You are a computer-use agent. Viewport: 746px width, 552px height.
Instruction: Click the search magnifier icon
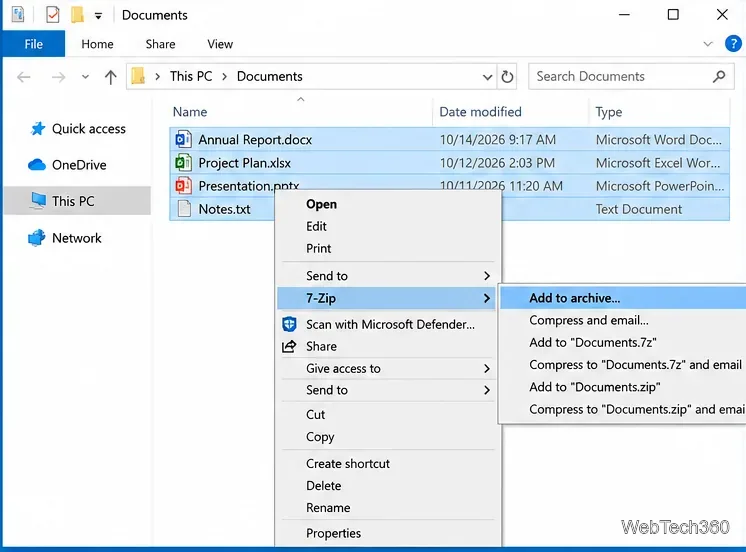pos(719,76)
